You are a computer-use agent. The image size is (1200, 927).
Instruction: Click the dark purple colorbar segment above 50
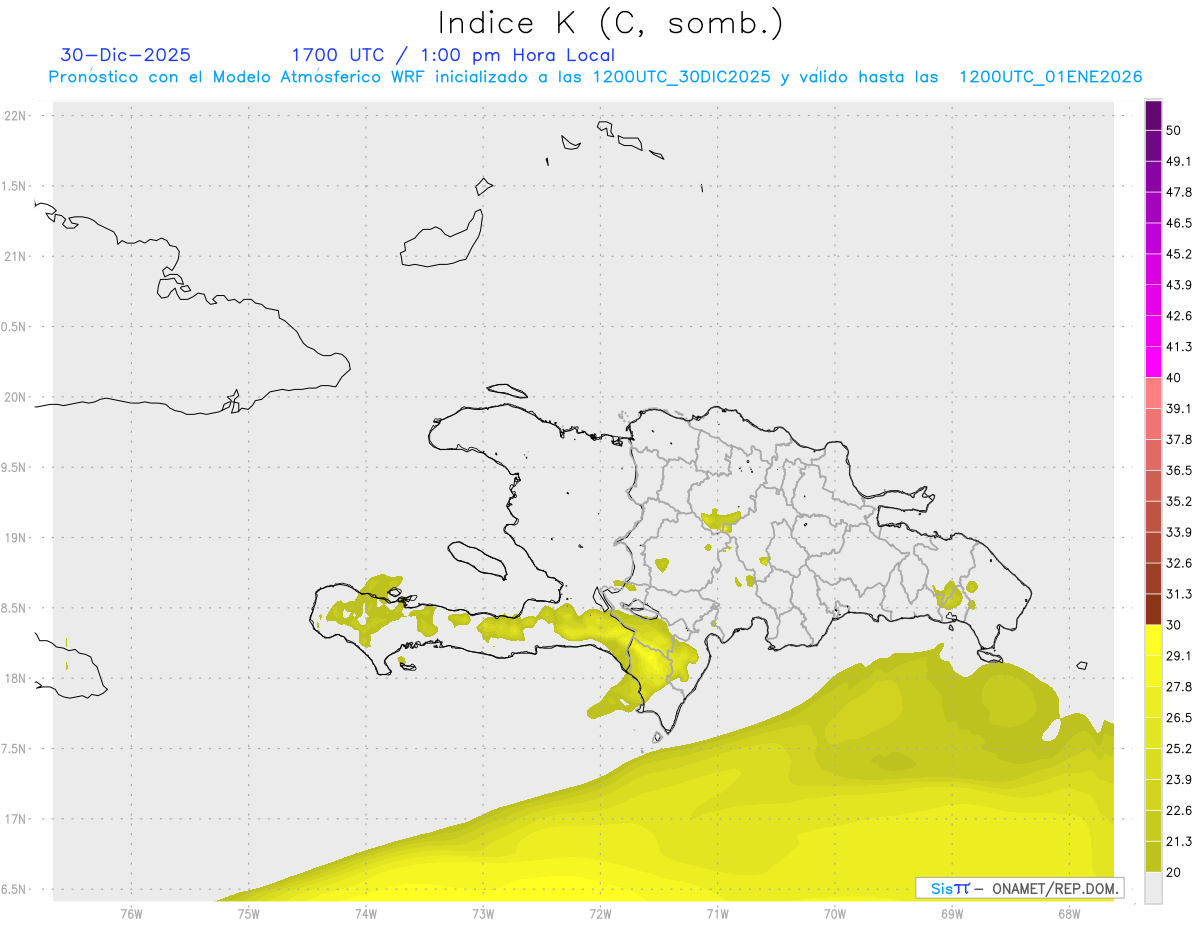(1153, 115)
